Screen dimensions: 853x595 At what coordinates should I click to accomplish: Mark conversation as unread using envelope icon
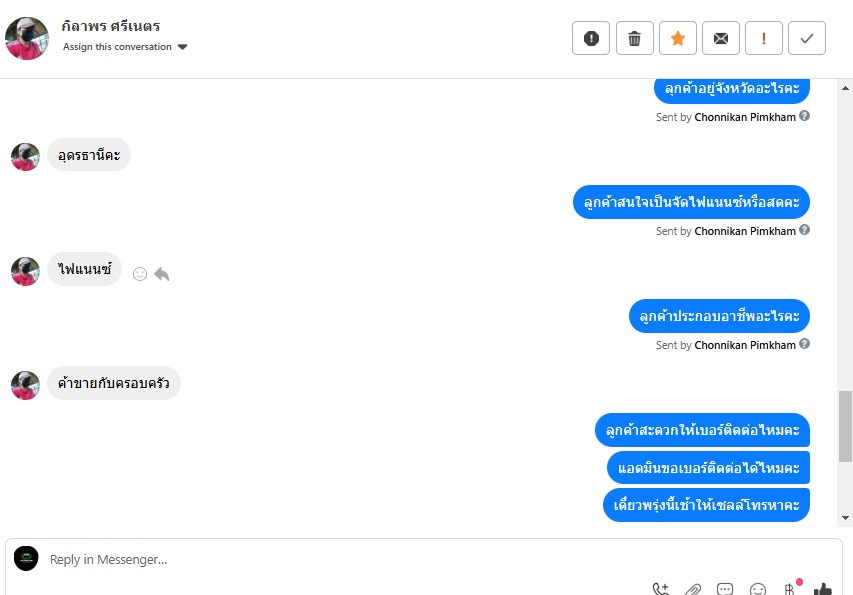coord(721,38)
